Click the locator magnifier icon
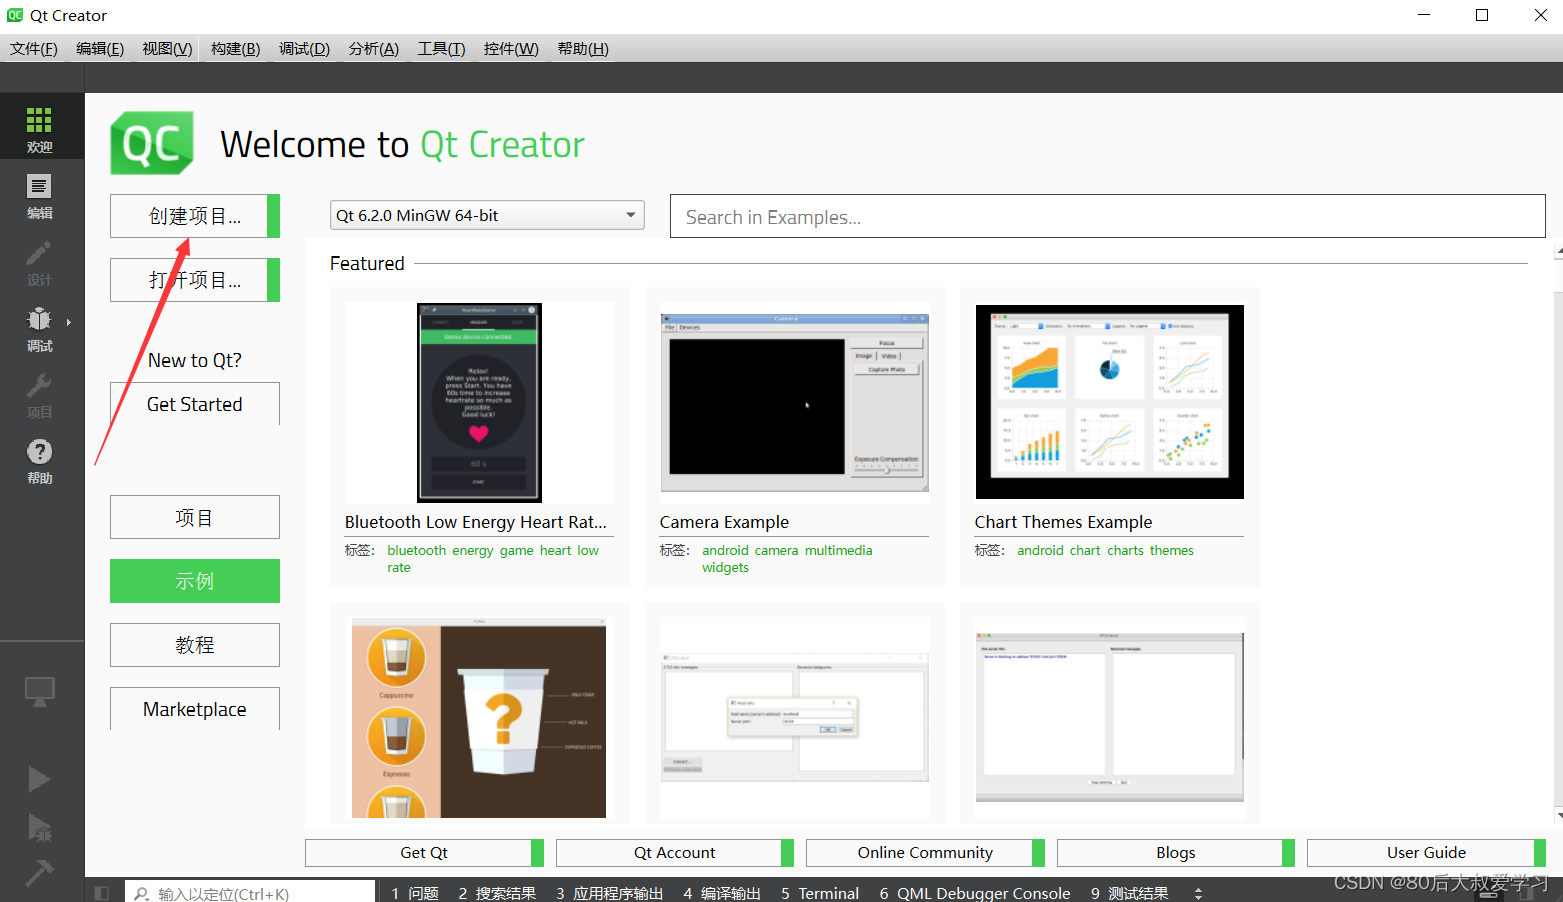 pyautogui.click(x=142, y=893)
